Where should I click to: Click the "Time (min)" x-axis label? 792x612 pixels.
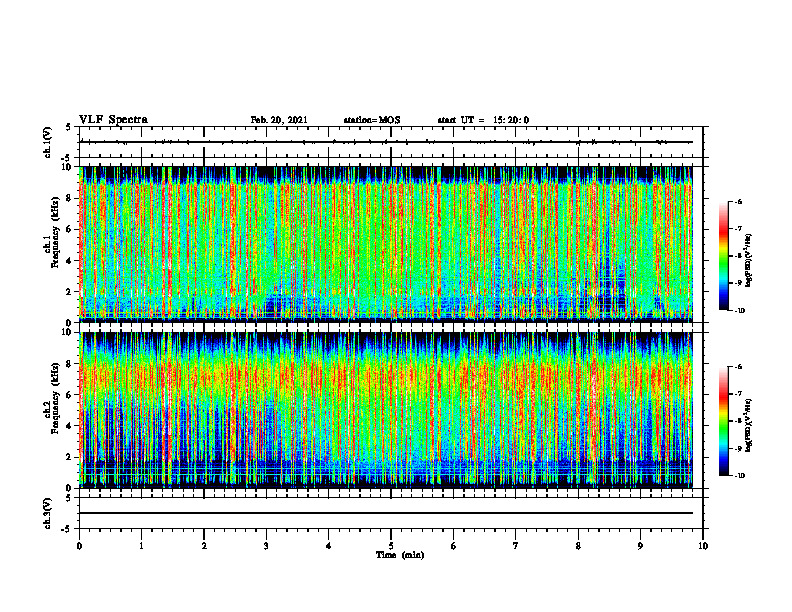[x=400, y=555]
